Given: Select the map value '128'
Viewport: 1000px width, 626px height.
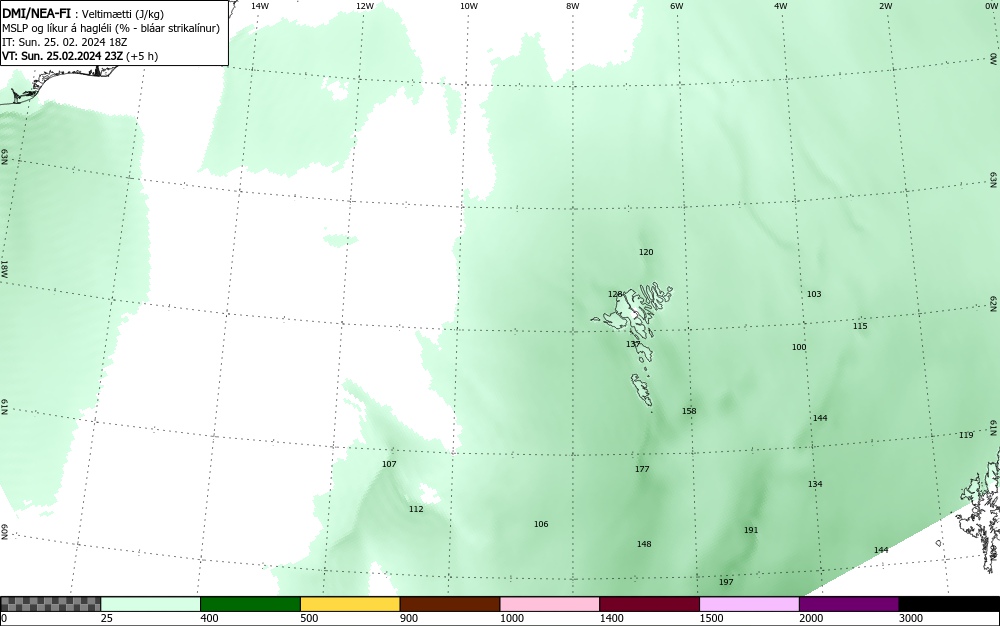Looking at the screenshot, I should (615, 295).
